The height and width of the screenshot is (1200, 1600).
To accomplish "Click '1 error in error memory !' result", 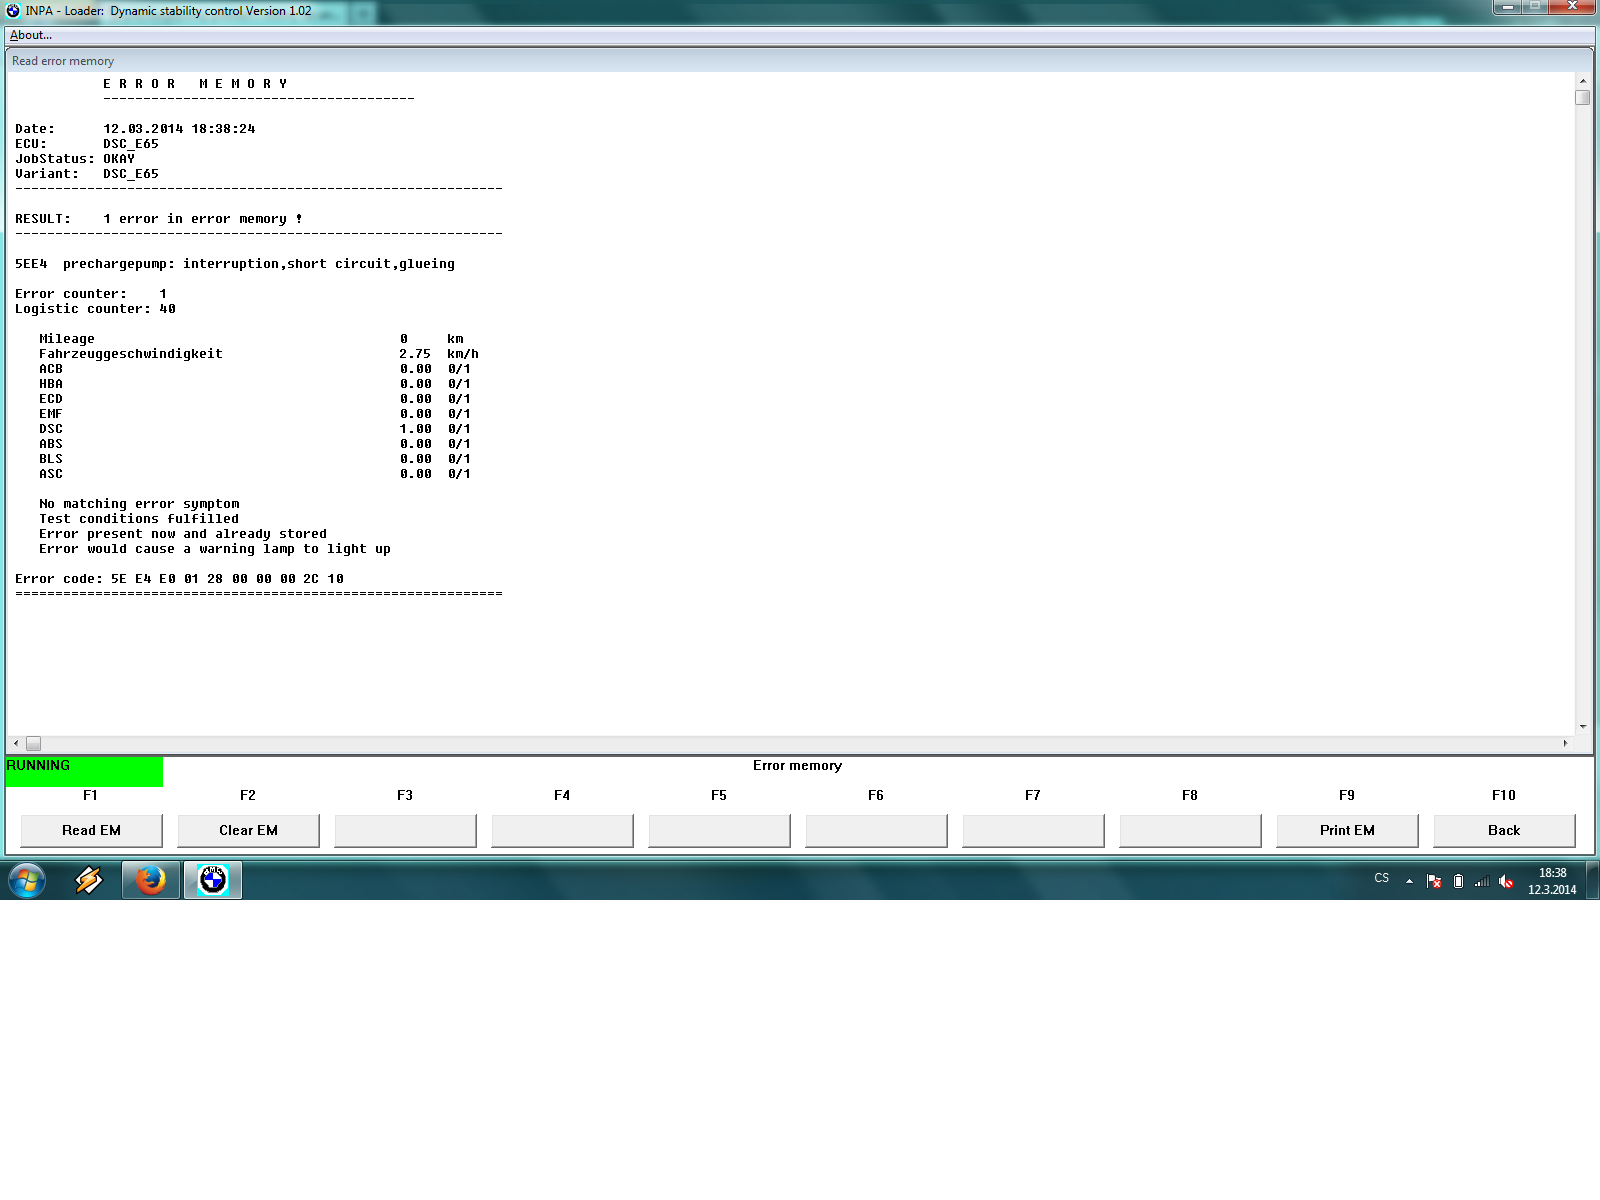I will [x=203, y=219].
